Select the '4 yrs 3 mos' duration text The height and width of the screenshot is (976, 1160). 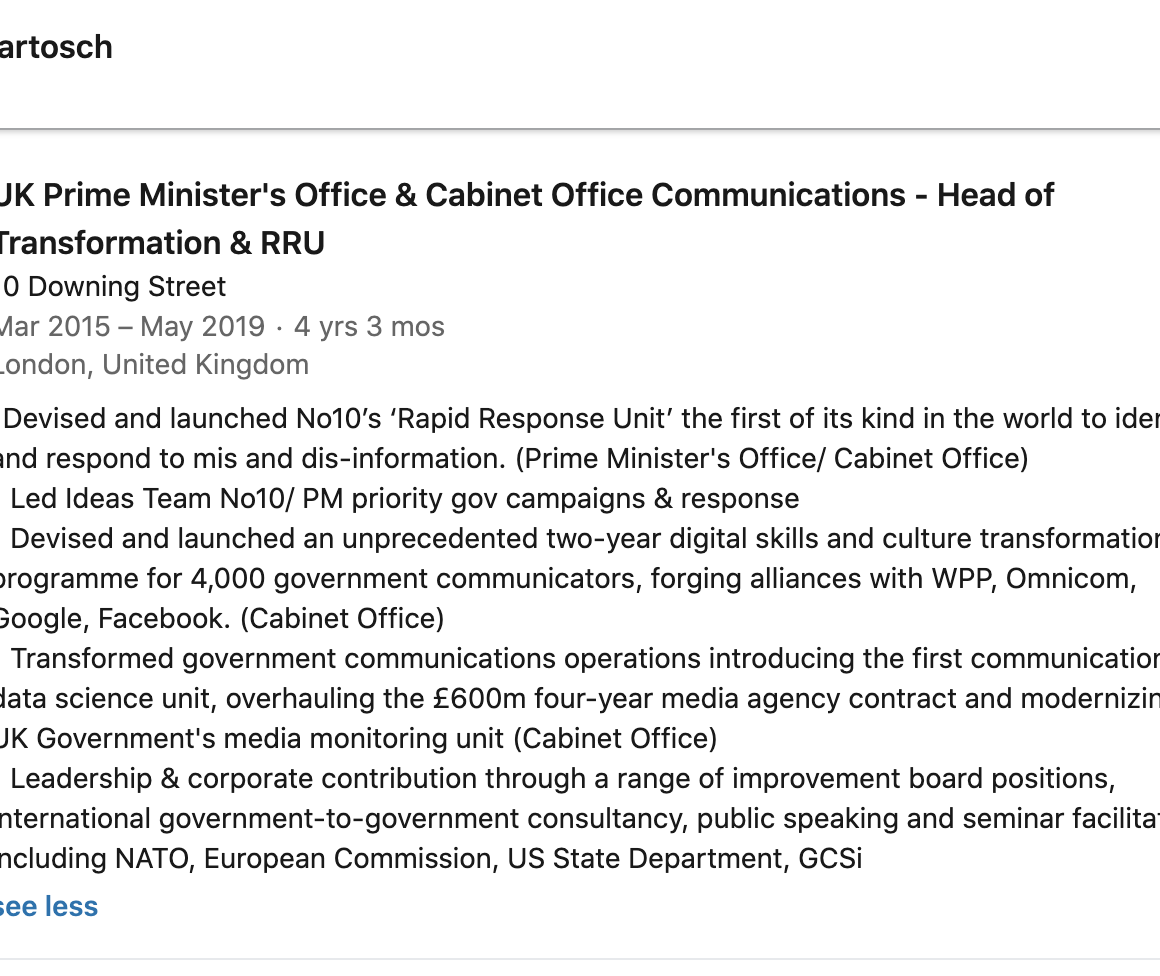point(369,327)
